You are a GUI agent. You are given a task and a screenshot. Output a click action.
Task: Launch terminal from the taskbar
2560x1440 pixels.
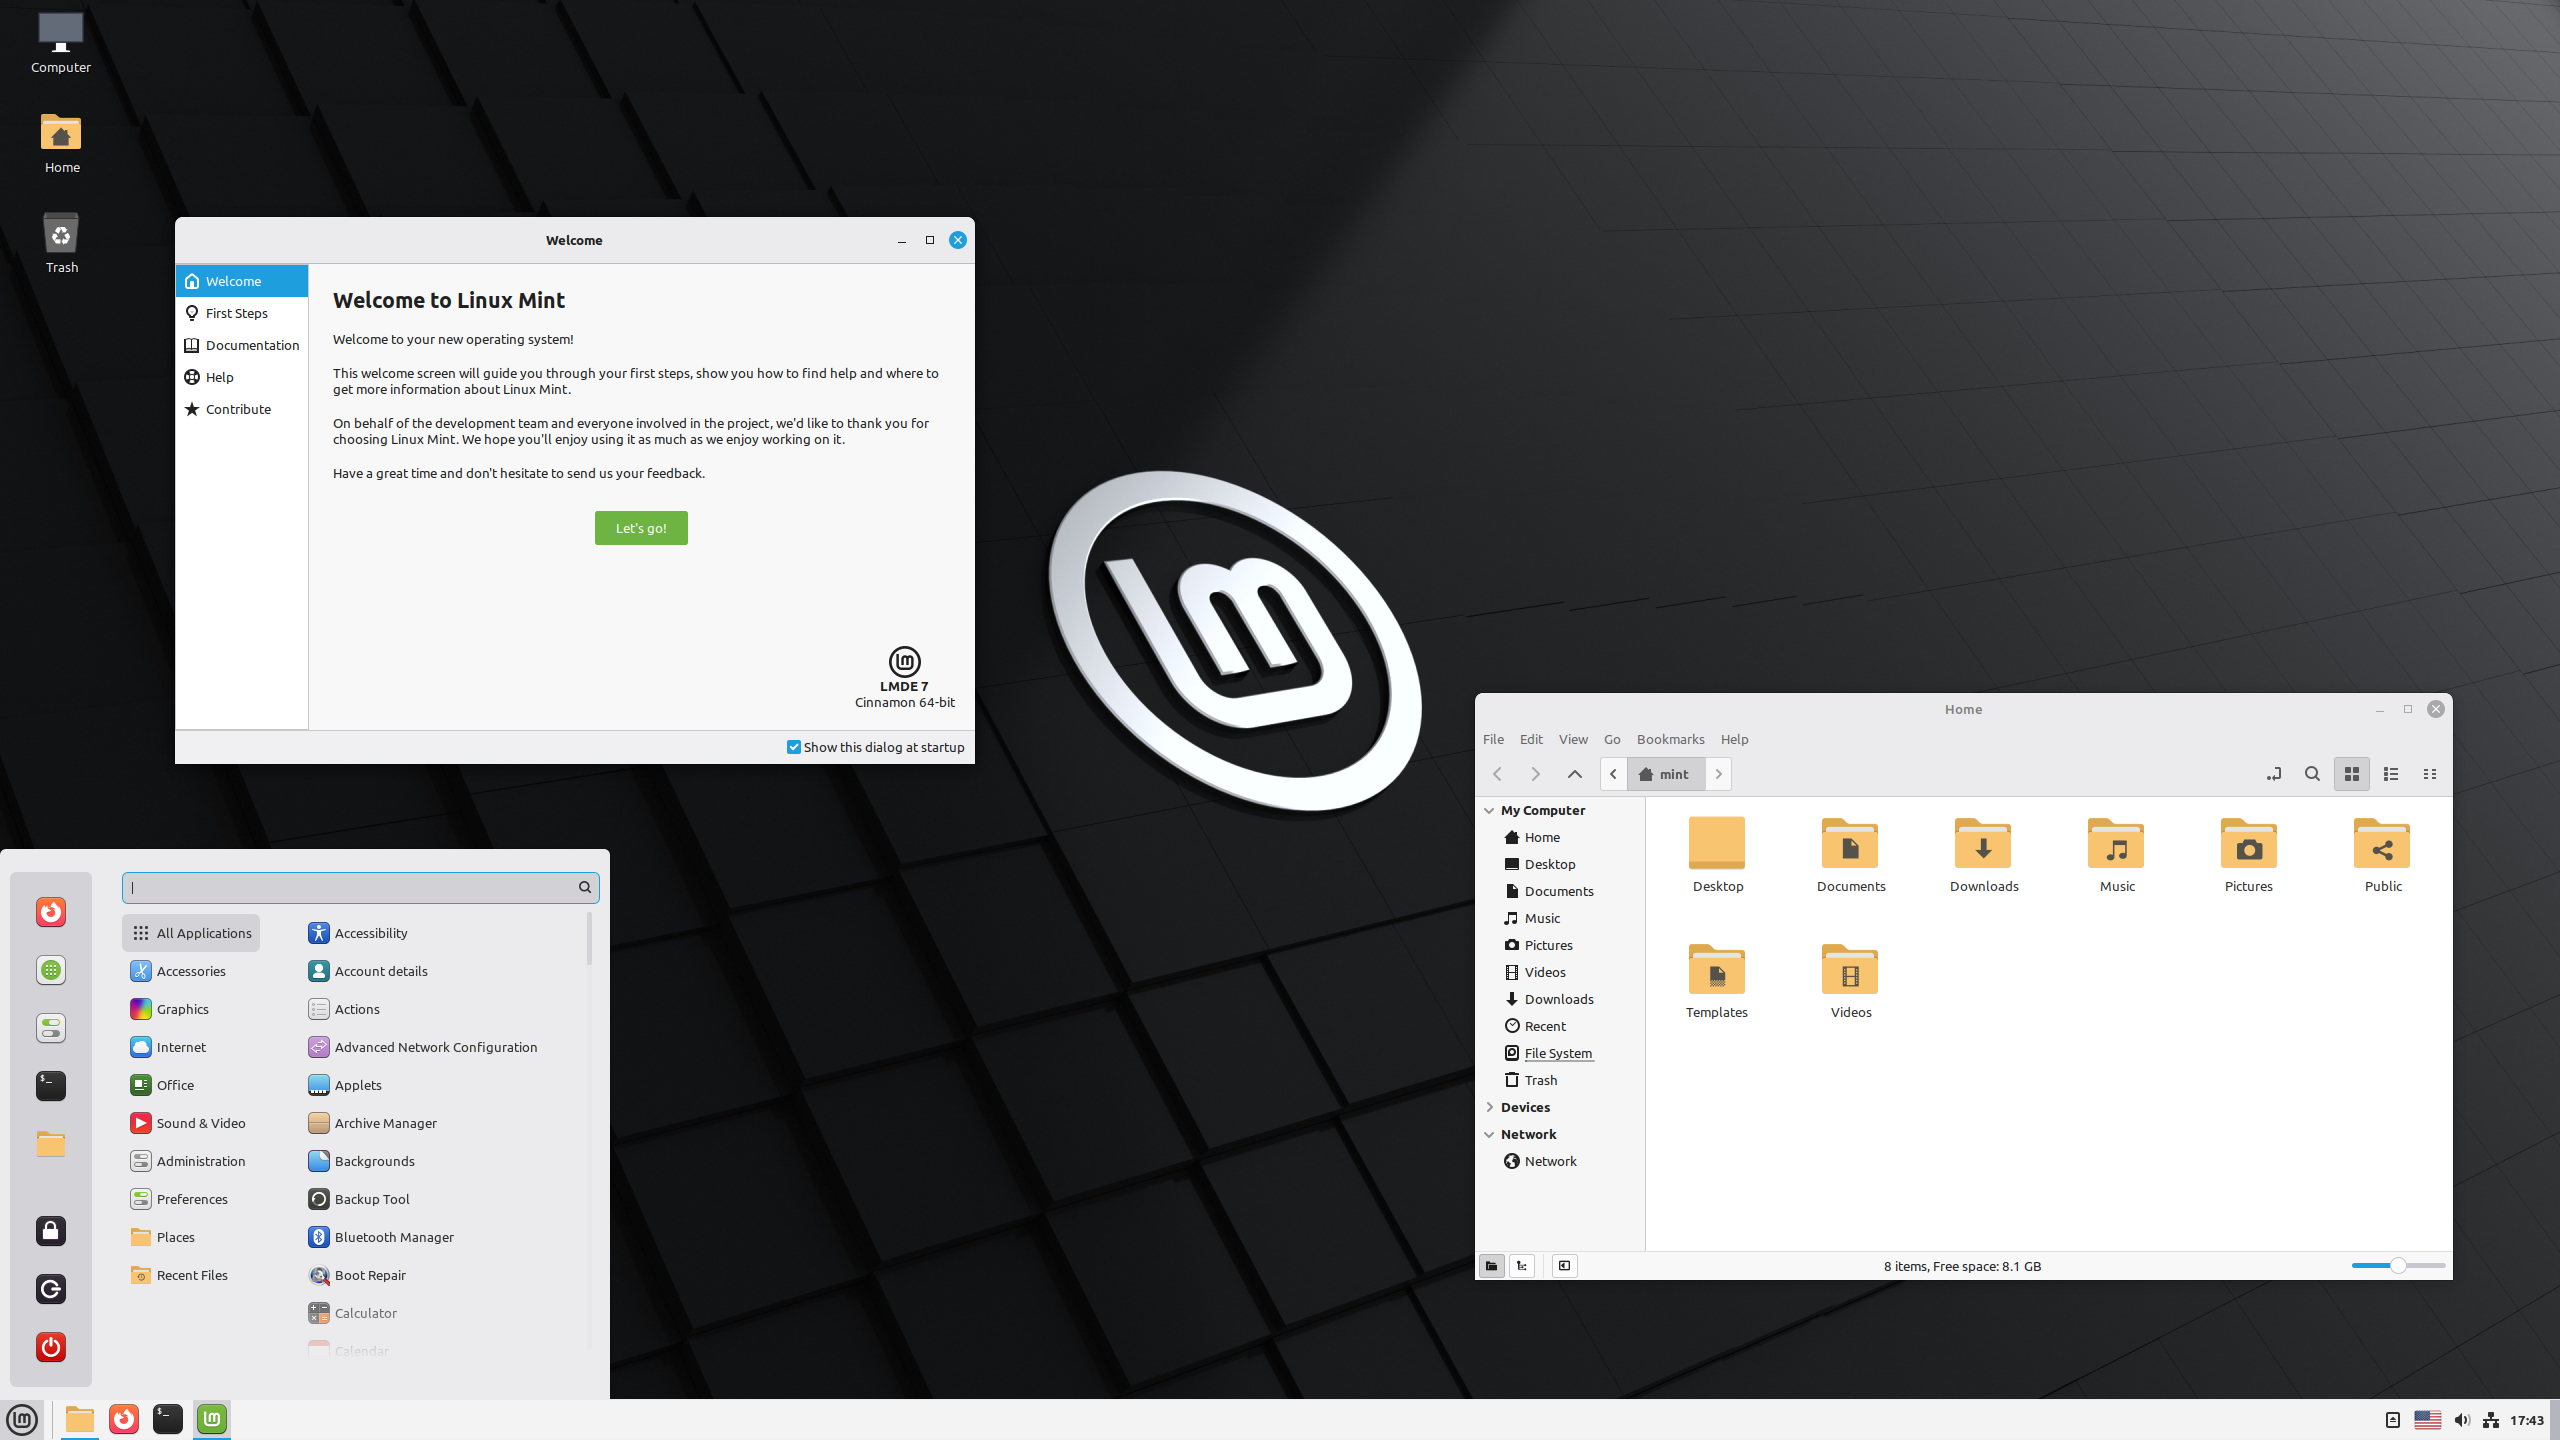[167, 1419]
